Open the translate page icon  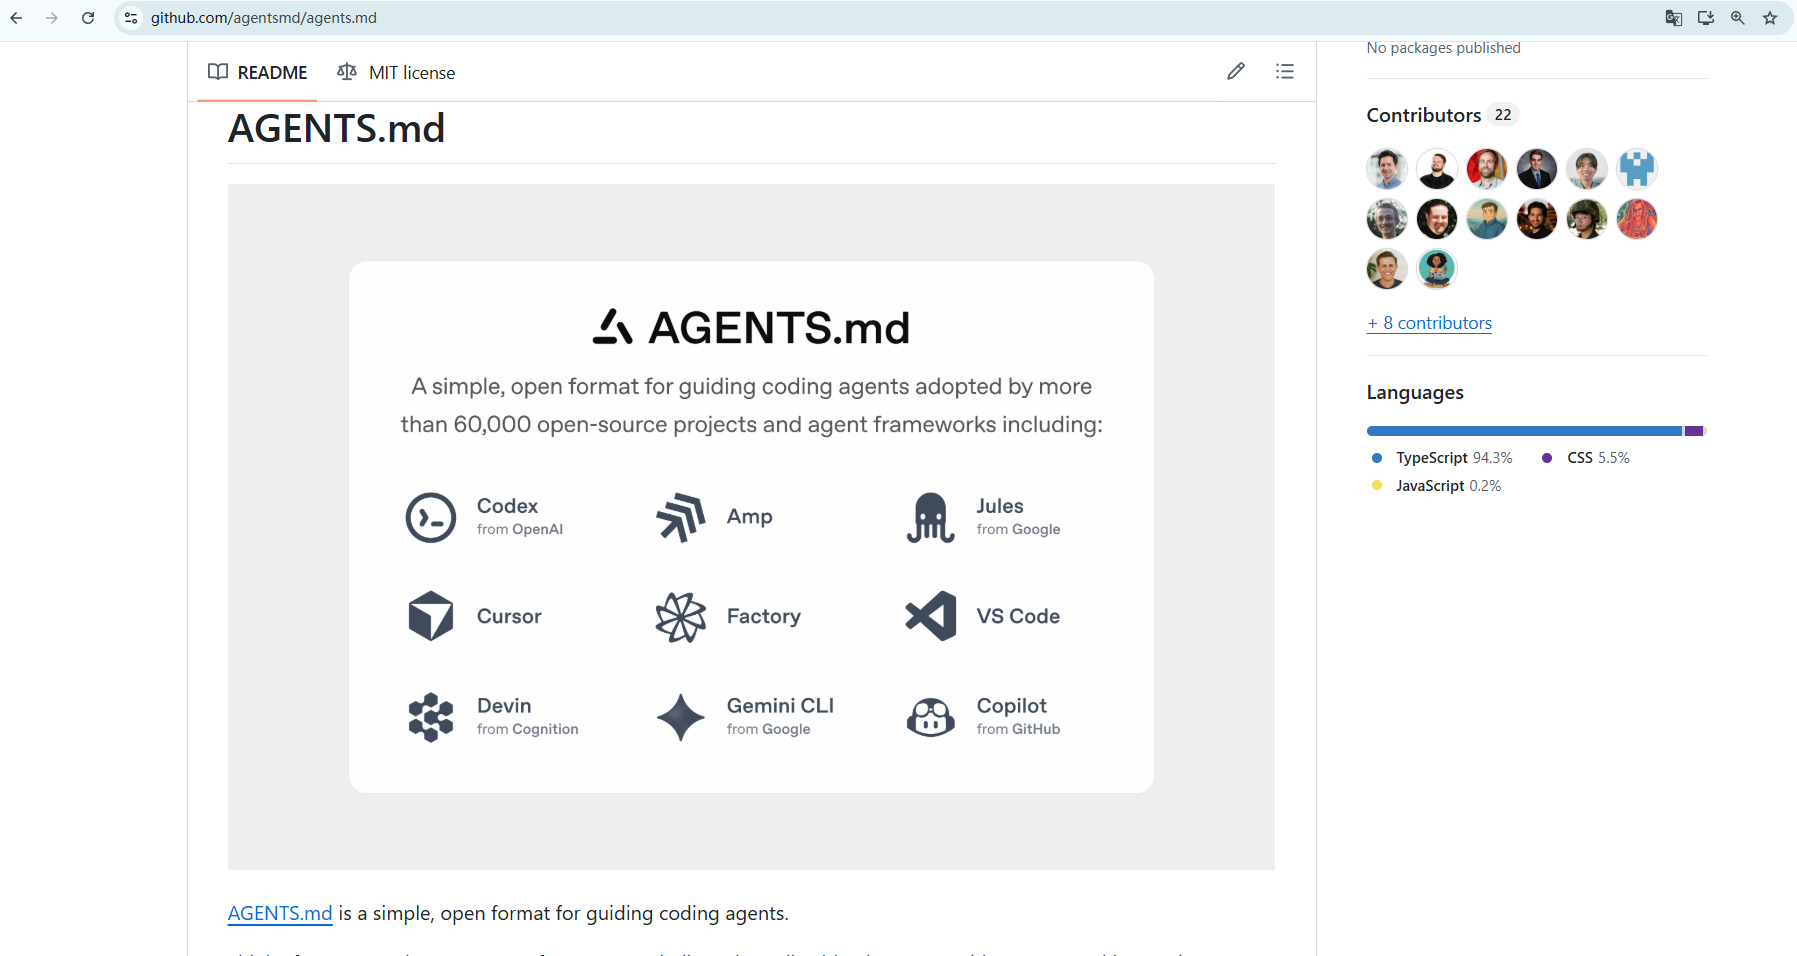click(x=1673, y=18)
